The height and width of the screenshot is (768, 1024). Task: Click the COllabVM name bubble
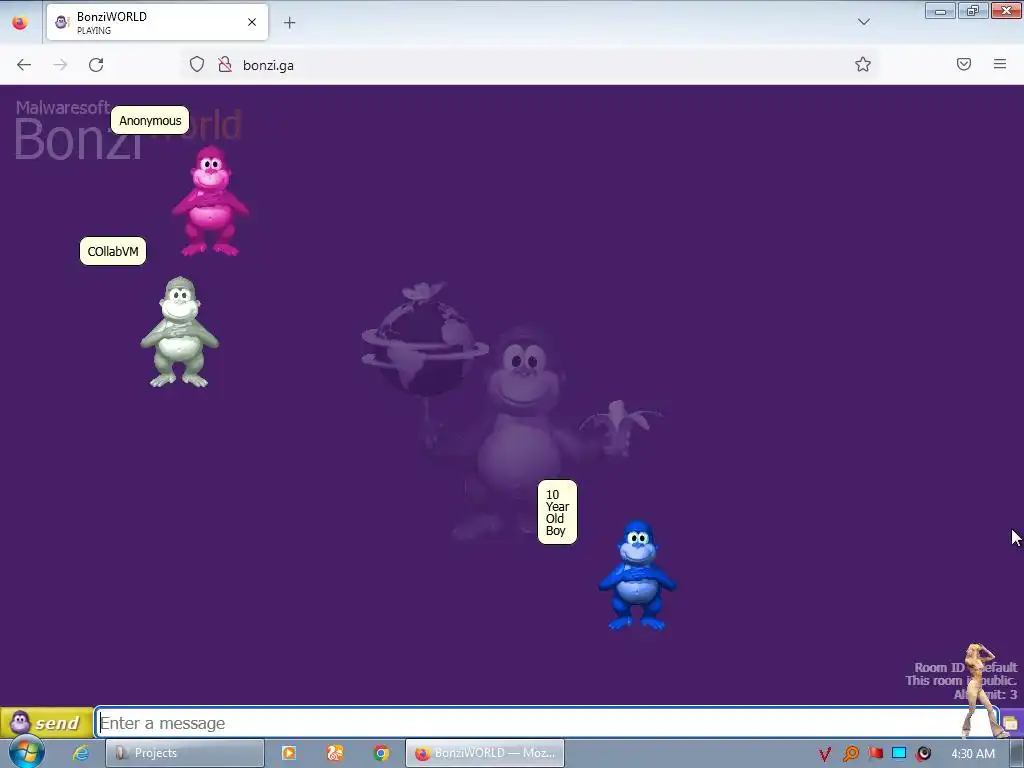[113, 251]
